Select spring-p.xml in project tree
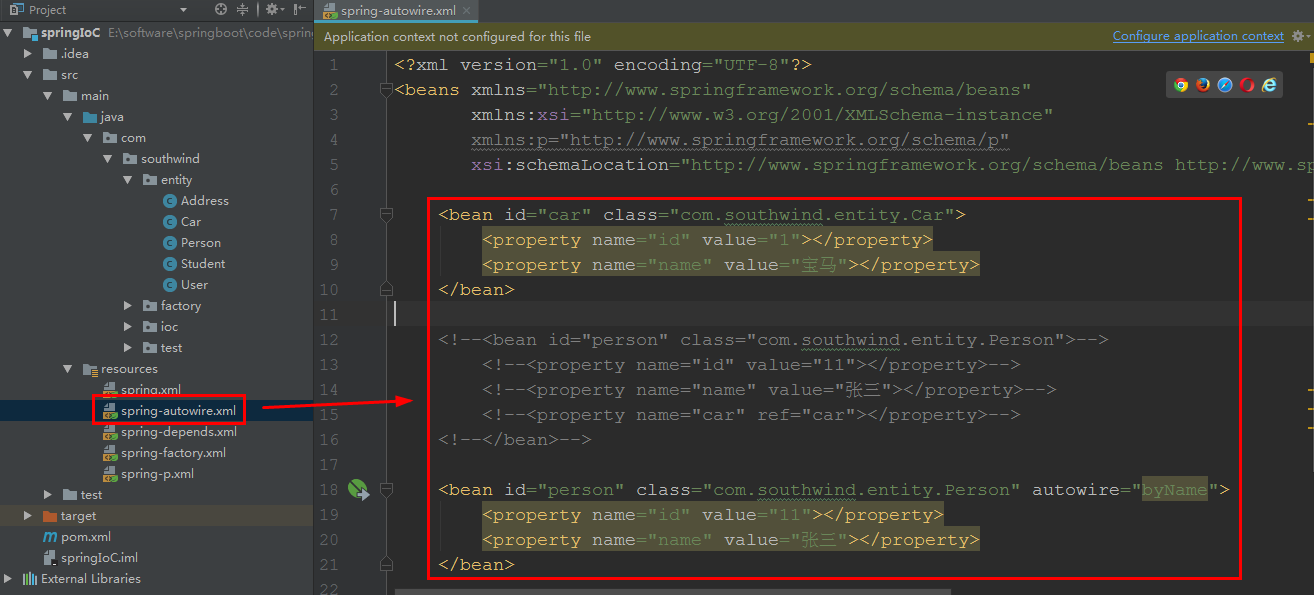The height and width of the screenshot is (595, 1314). 157,474
